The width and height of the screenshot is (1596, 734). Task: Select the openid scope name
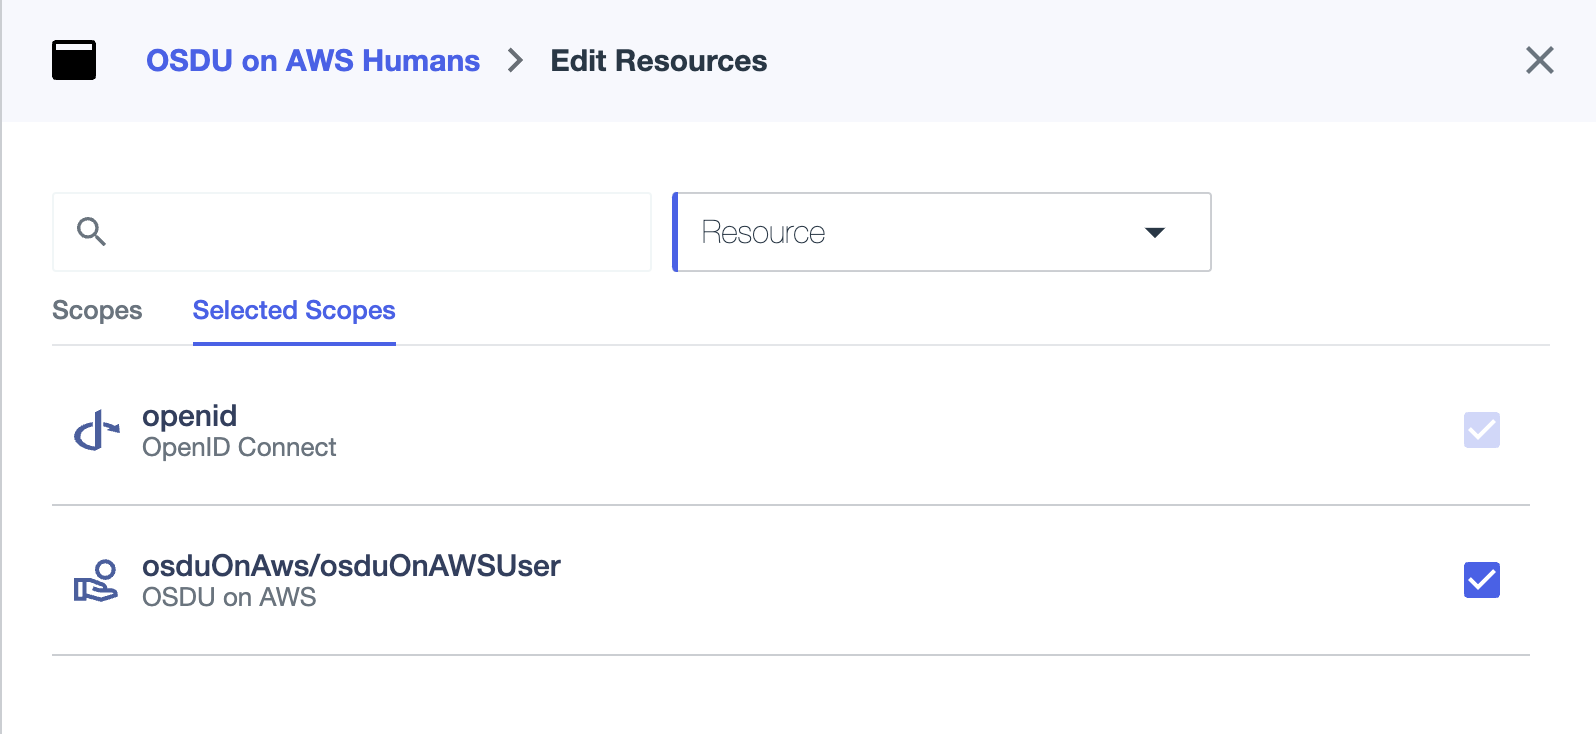coord(190,415)
